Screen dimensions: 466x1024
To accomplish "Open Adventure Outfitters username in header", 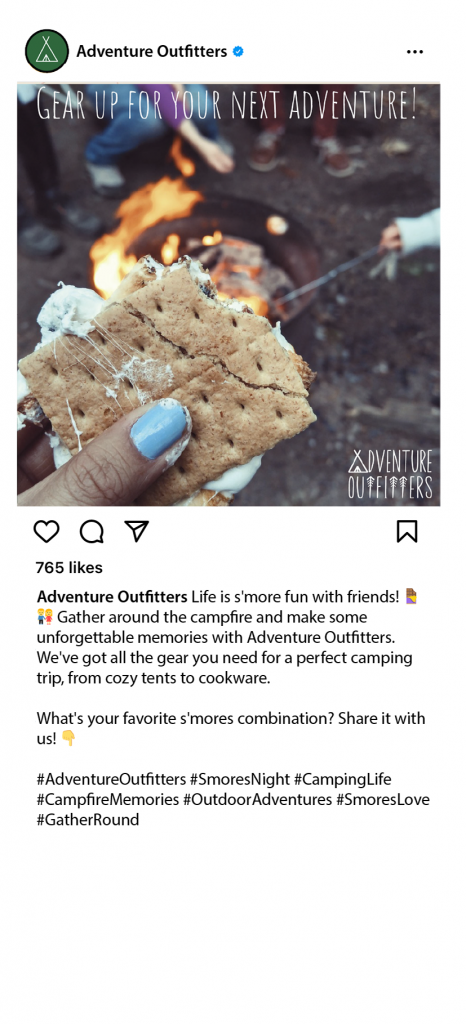I will tap(151, 51).
